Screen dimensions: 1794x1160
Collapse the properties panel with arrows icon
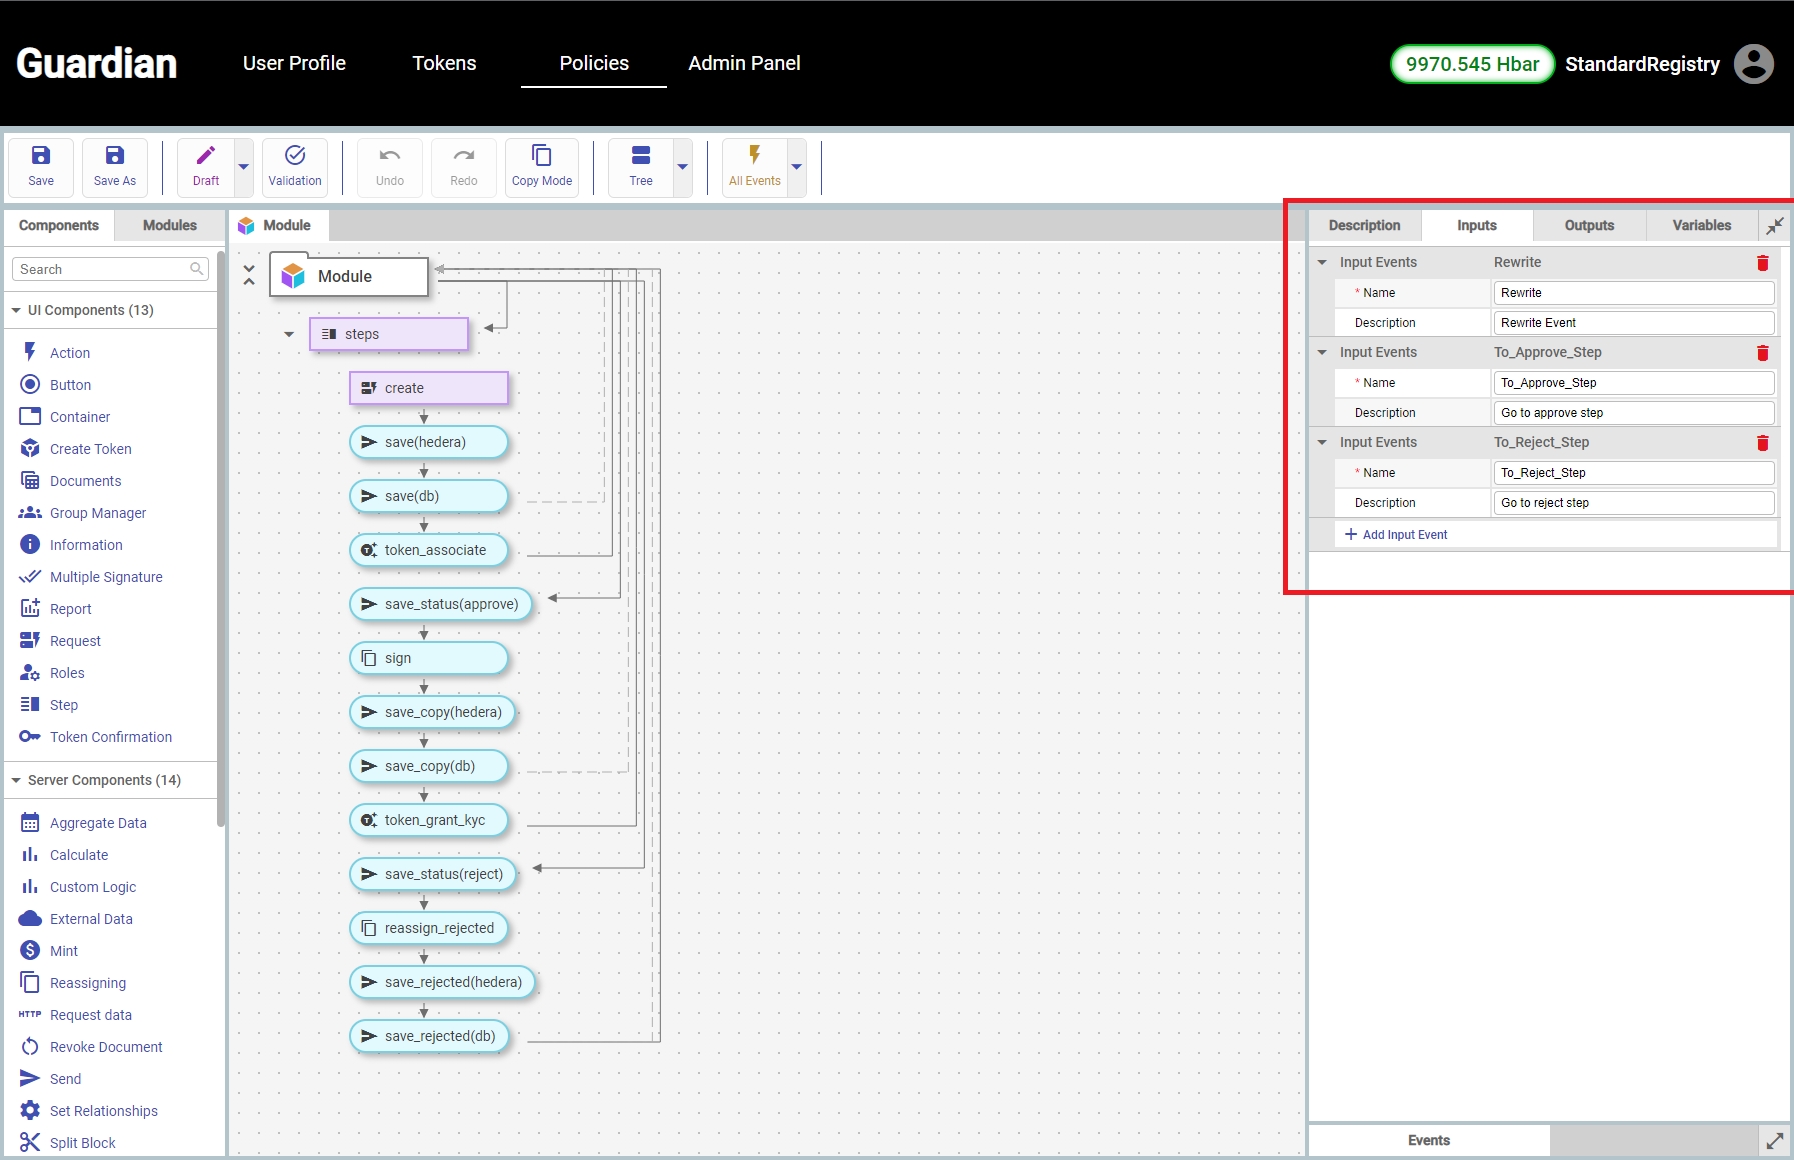(x=1774, y=226)
